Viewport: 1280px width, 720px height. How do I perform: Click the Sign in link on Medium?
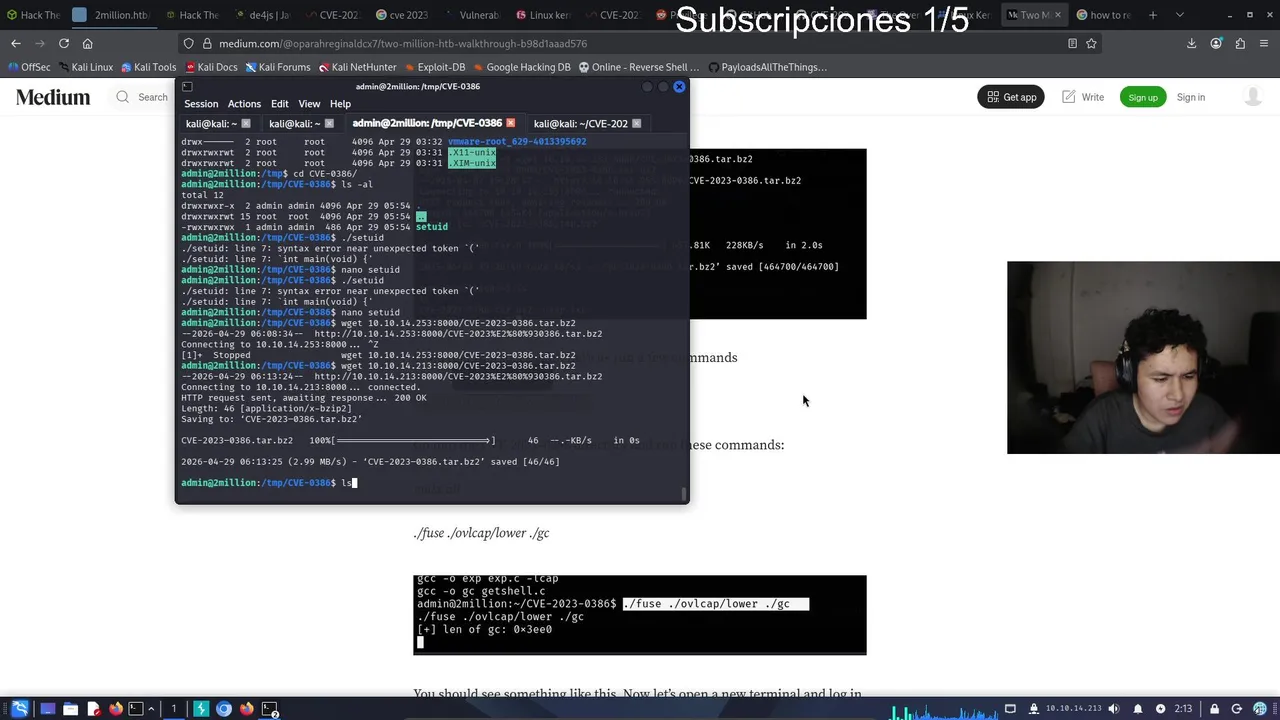tap(1191, 97)
